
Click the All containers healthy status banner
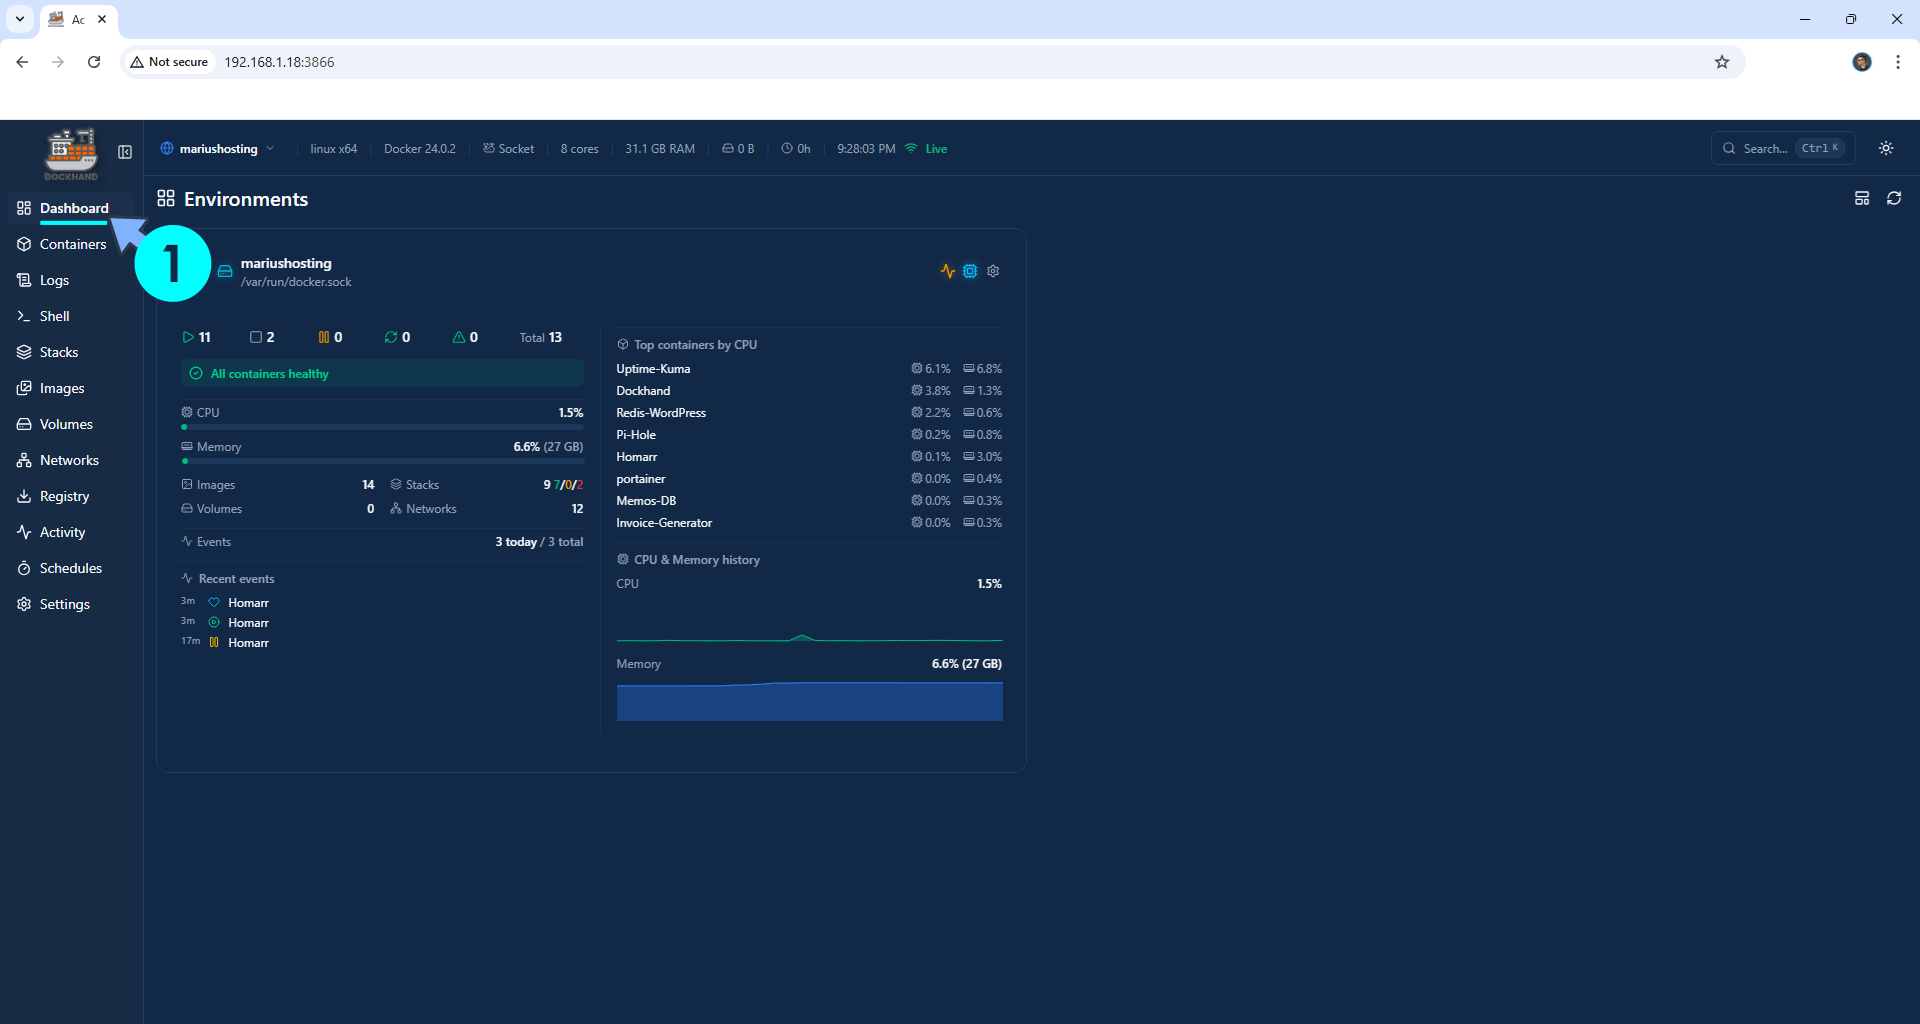[x=381, y=373]
